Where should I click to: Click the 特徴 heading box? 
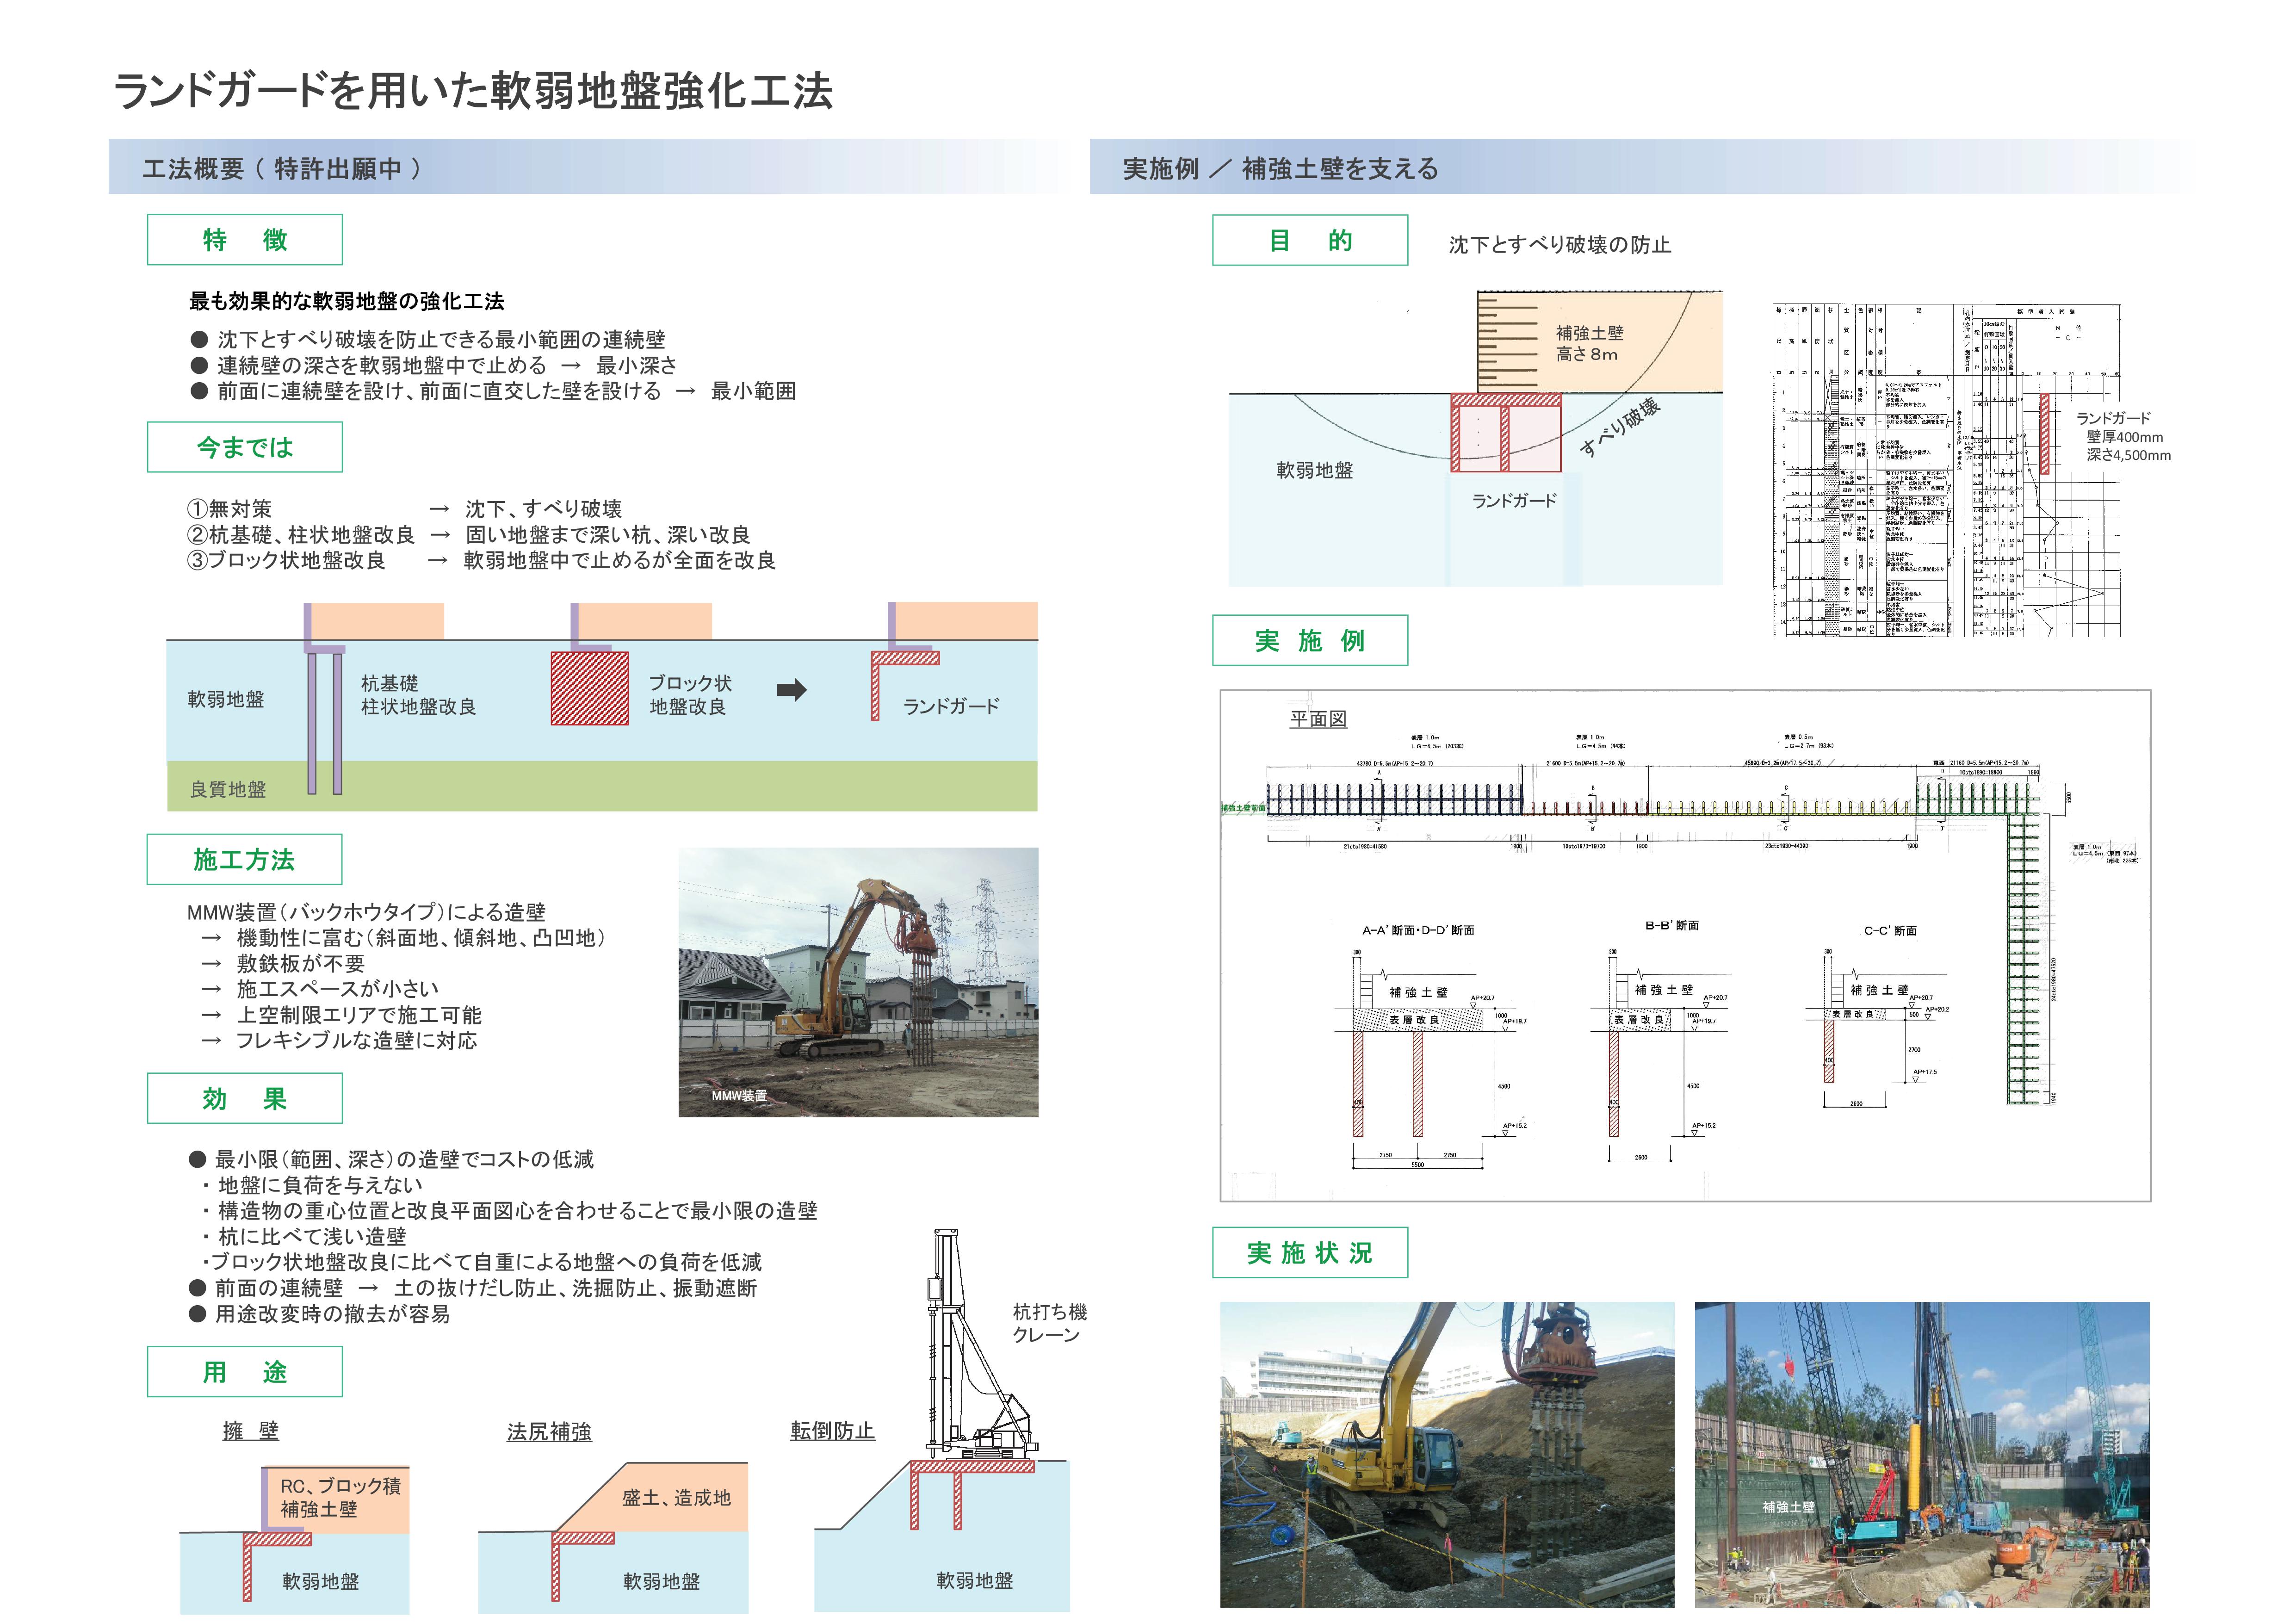(245, 240)
